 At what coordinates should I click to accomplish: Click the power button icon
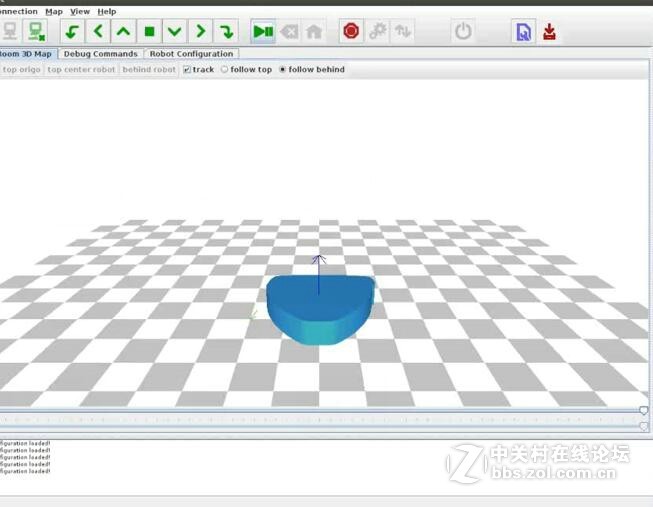click(x=463, y=31)
